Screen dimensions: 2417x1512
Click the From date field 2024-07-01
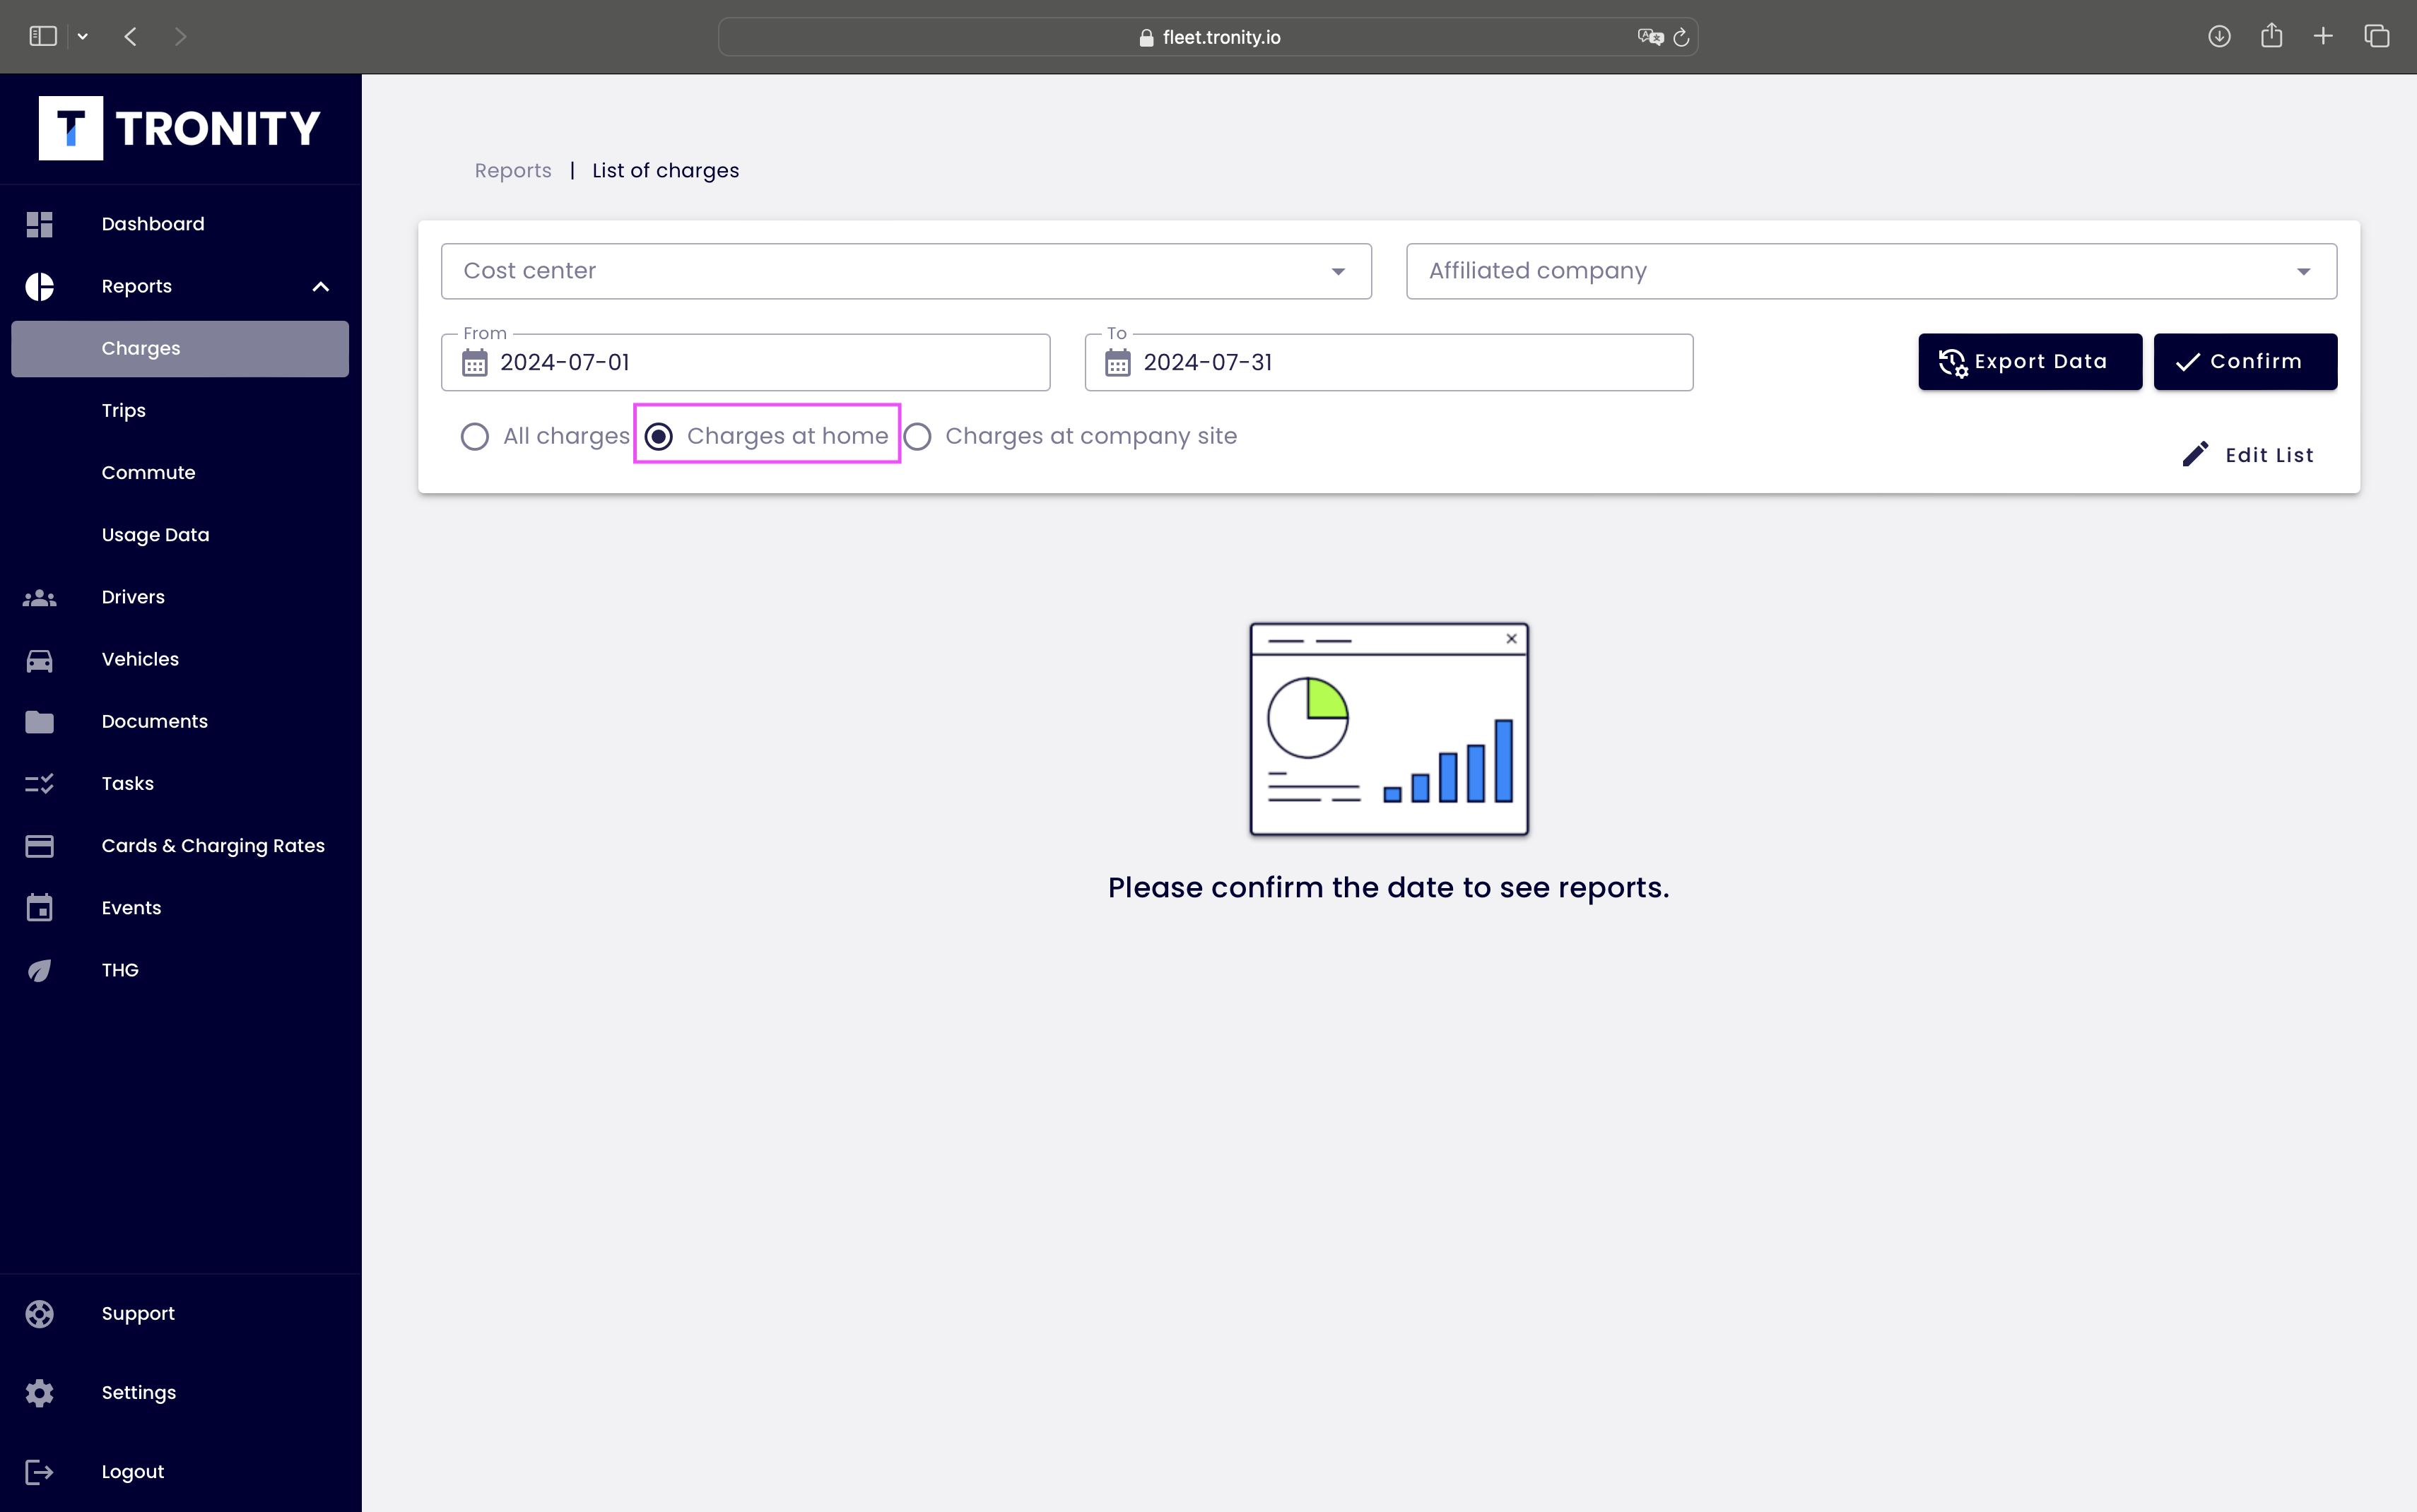pos(745,363)
